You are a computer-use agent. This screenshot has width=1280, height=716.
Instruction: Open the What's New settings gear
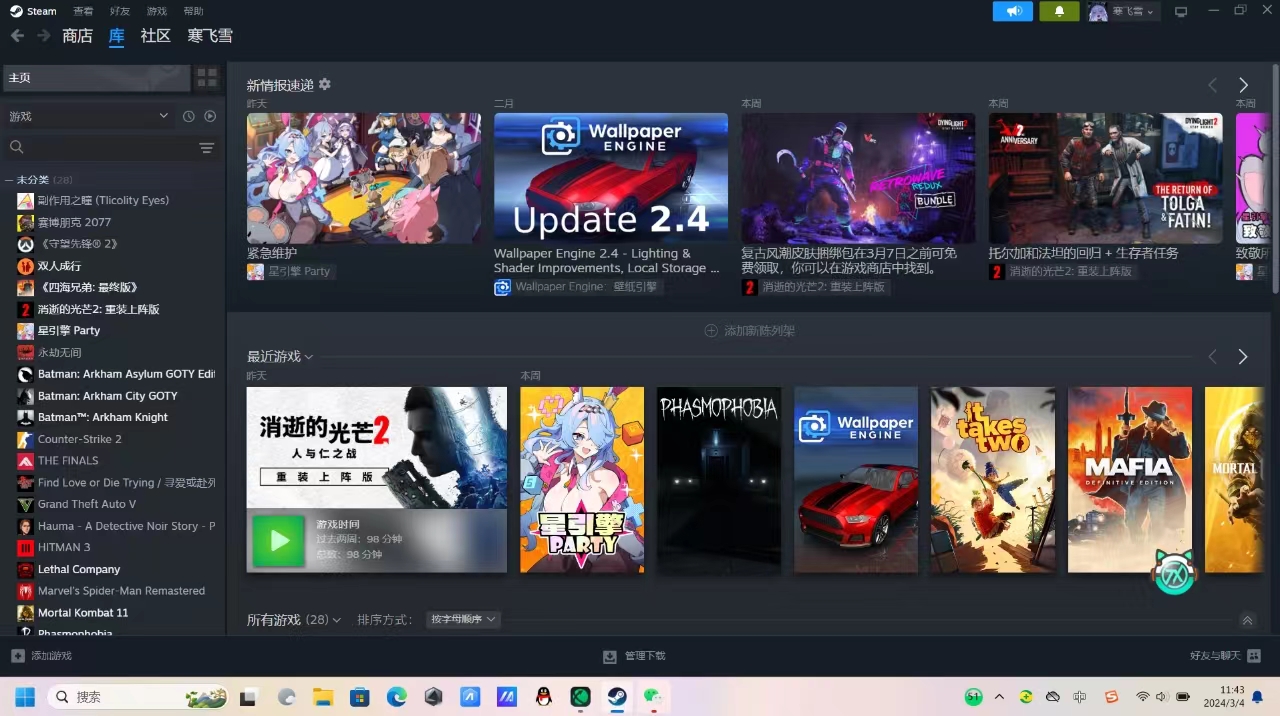324,85
